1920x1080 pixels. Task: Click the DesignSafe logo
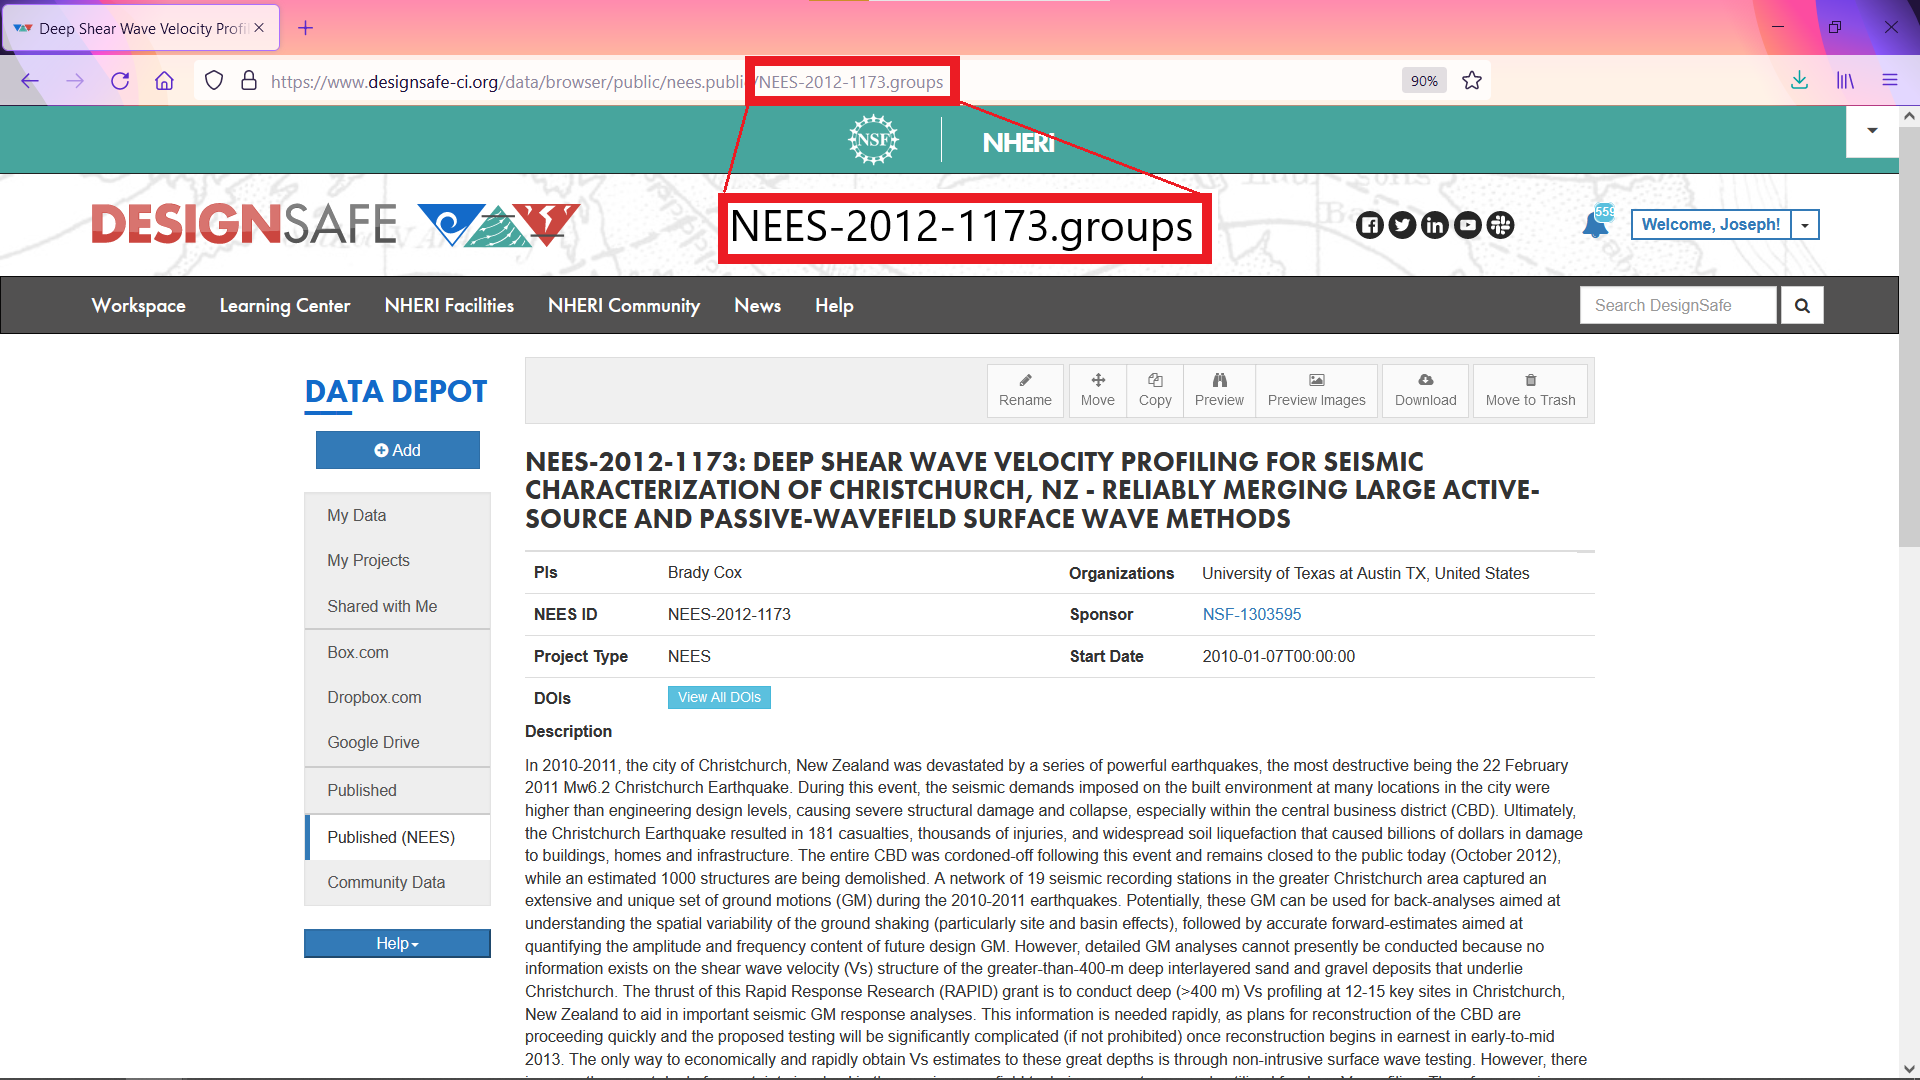(336, 224)
